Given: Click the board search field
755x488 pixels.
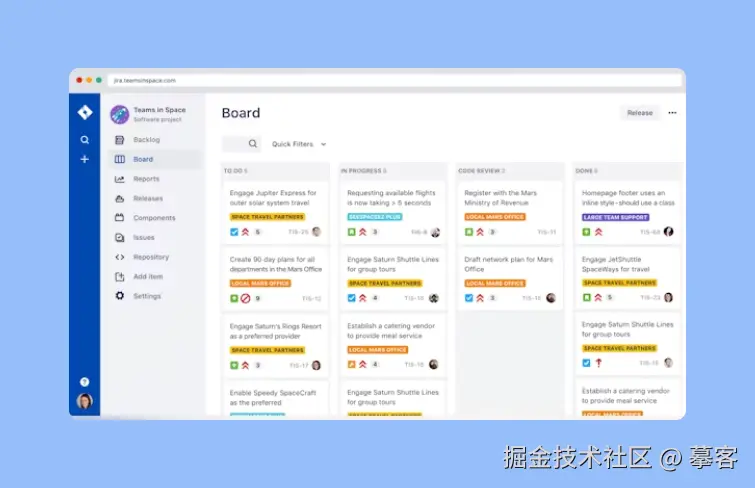Looking at the screenshot, I should pos(241,144).
